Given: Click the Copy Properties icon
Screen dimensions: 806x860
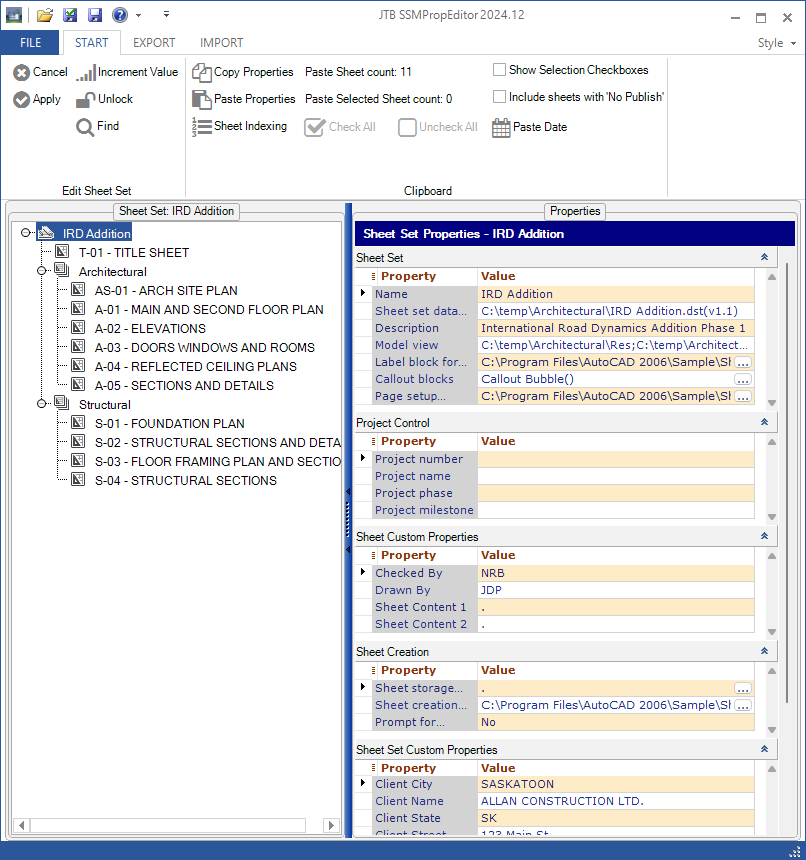Looking at the screenshot, I should [x=201, y=72].
